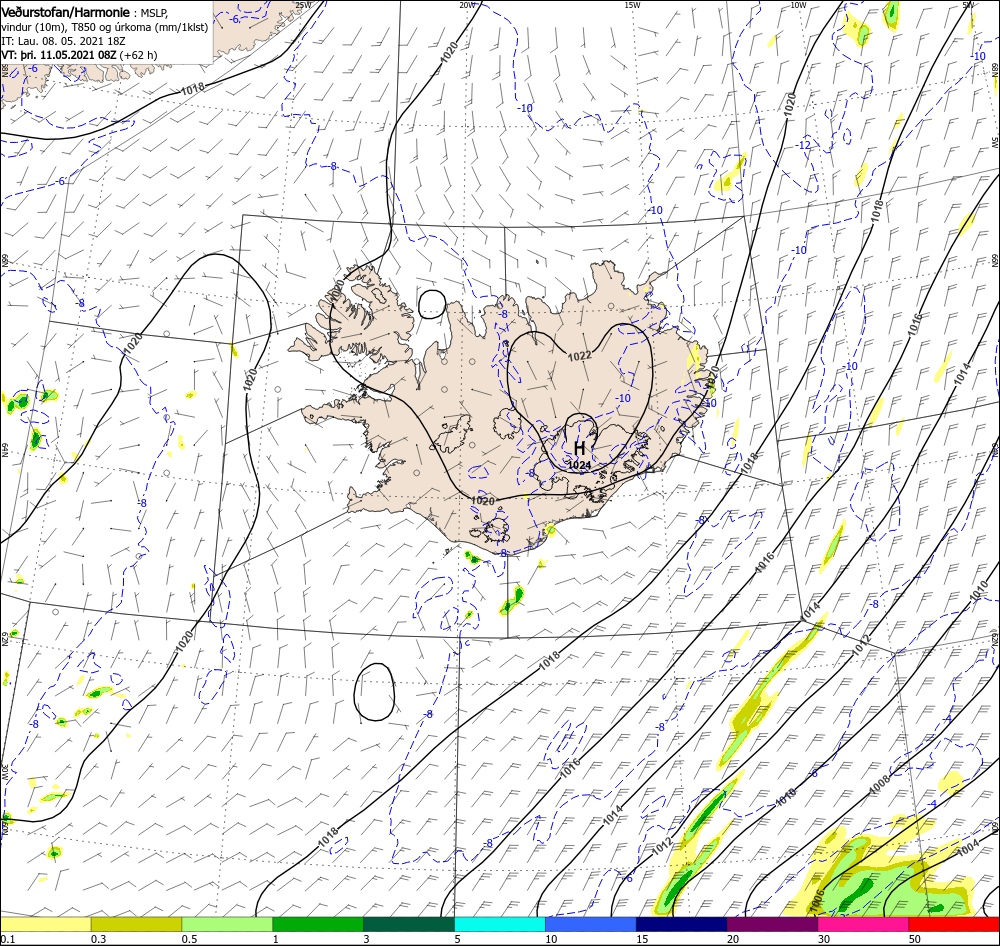Click the '10W' longitude label at top
The height and width of the screenshot is (946, 1000).
[798, 5]
